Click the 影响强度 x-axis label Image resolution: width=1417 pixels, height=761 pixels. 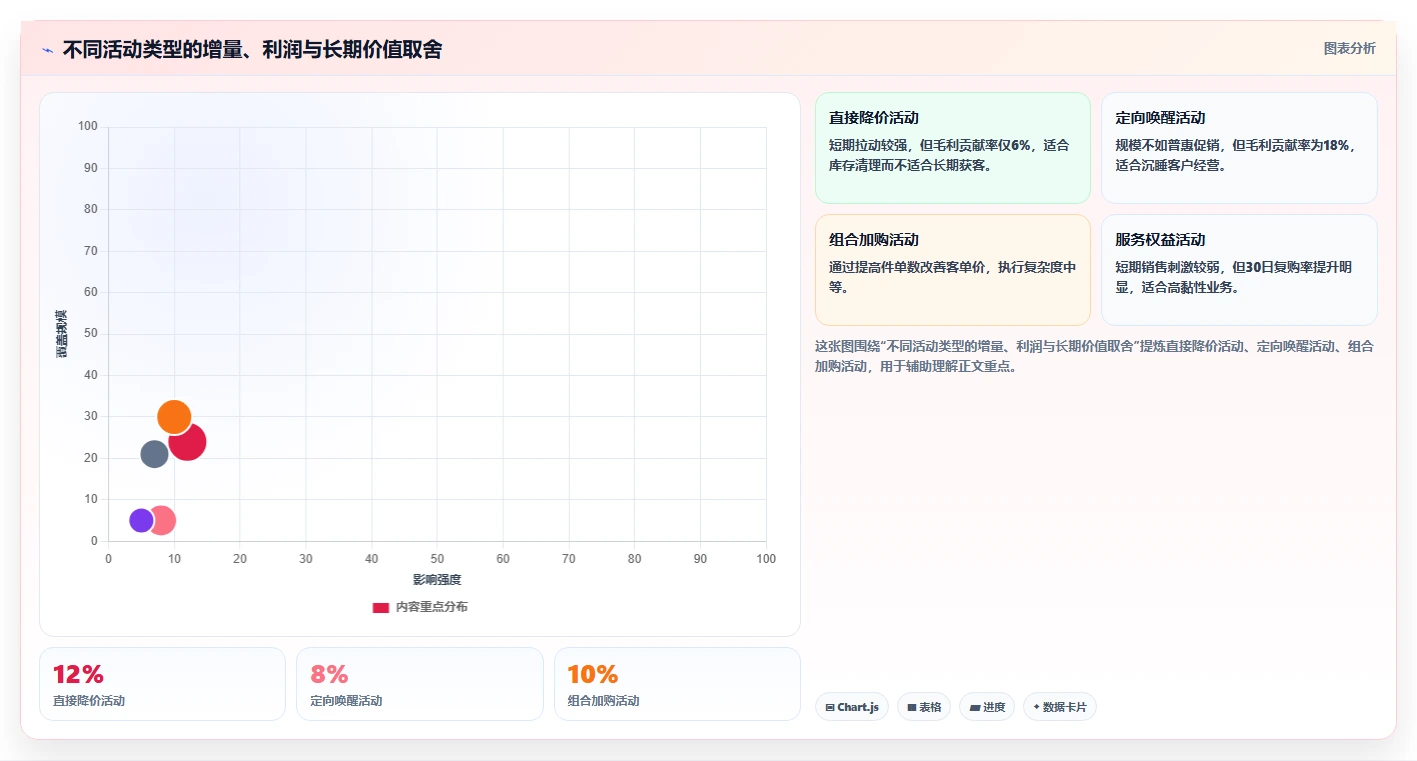coord(437,580)
